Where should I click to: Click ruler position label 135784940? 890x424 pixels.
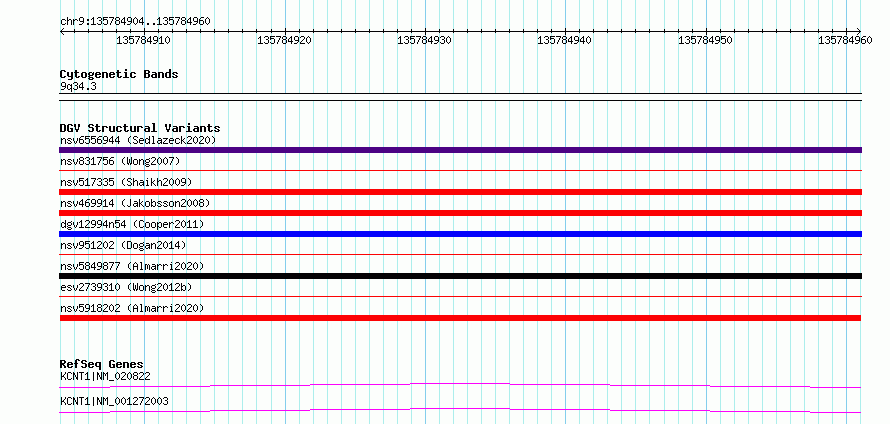[564, 41]
